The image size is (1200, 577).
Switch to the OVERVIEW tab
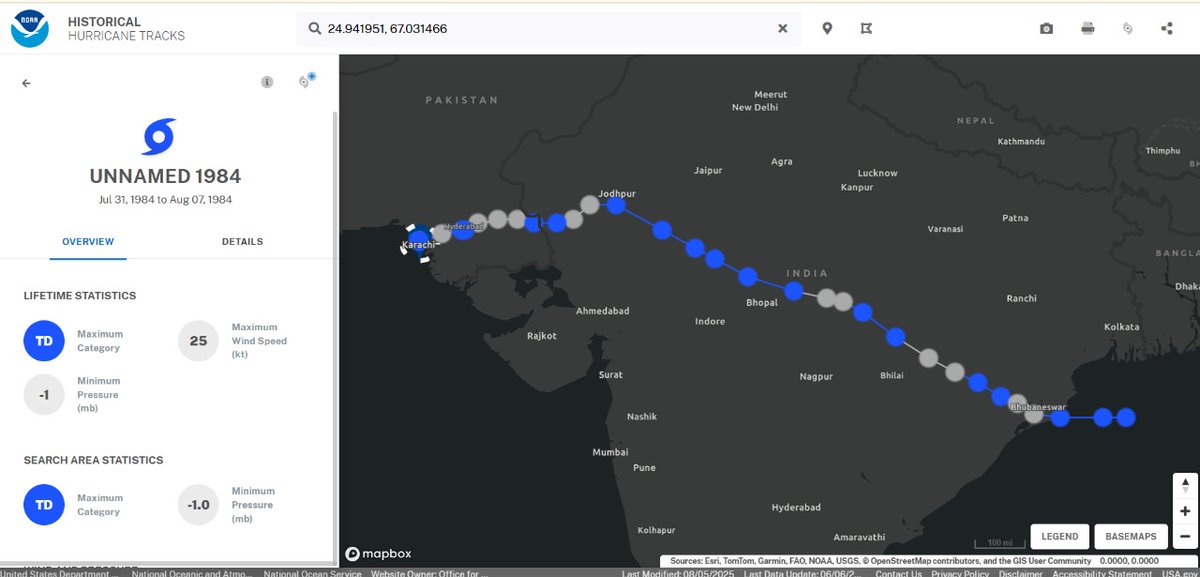[x=88, y=242]
